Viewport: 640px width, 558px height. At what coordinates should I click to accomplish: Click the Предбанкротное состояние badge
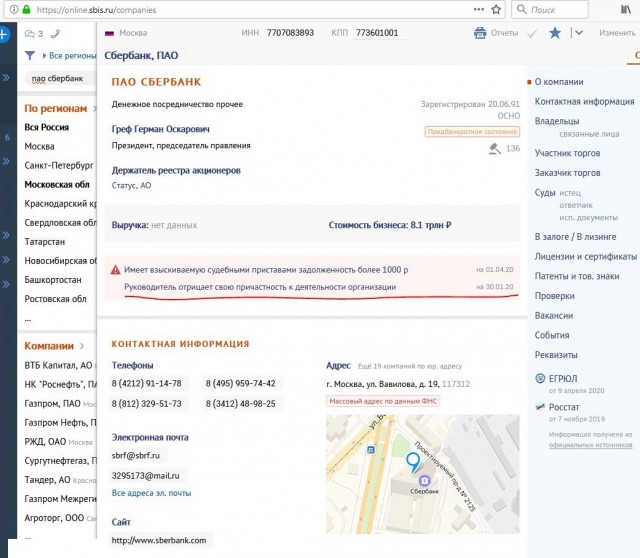(472, 131)
